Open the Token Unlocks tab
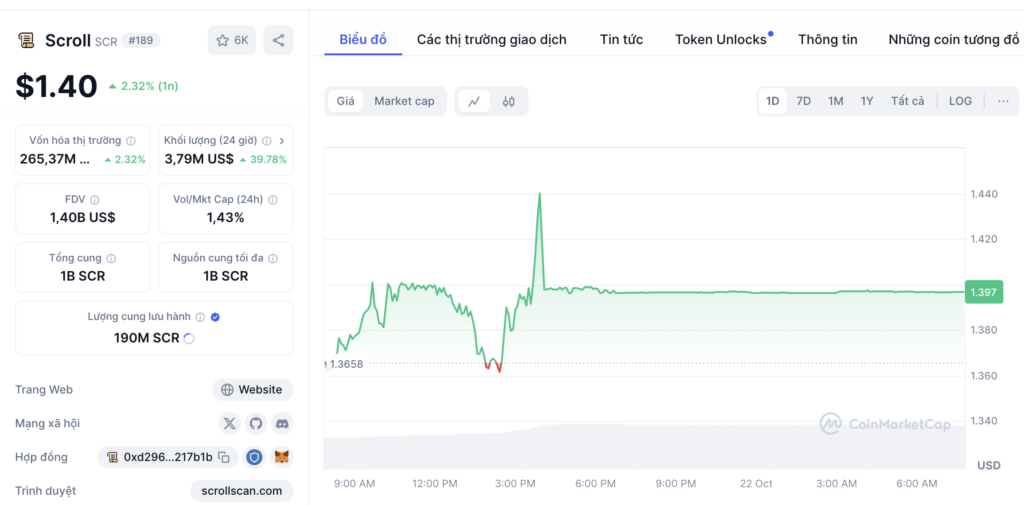1024x505 pixels. [x=721, y=40]
